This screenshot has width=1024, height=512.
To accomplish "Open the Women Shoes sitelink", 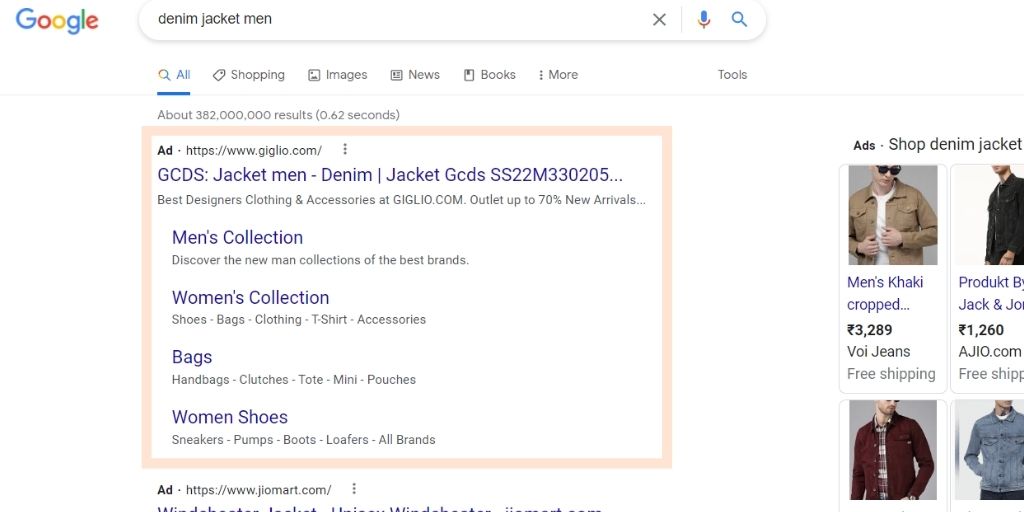I will click(x=230, y=417).
